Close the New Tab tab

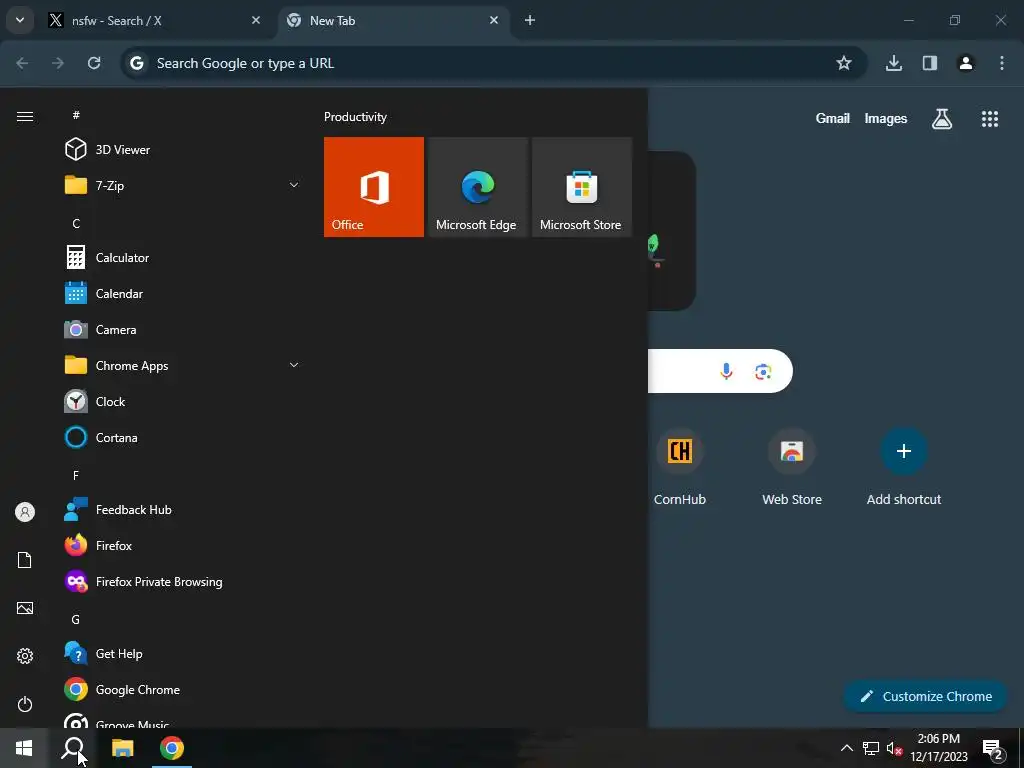(x=494, y=20)
